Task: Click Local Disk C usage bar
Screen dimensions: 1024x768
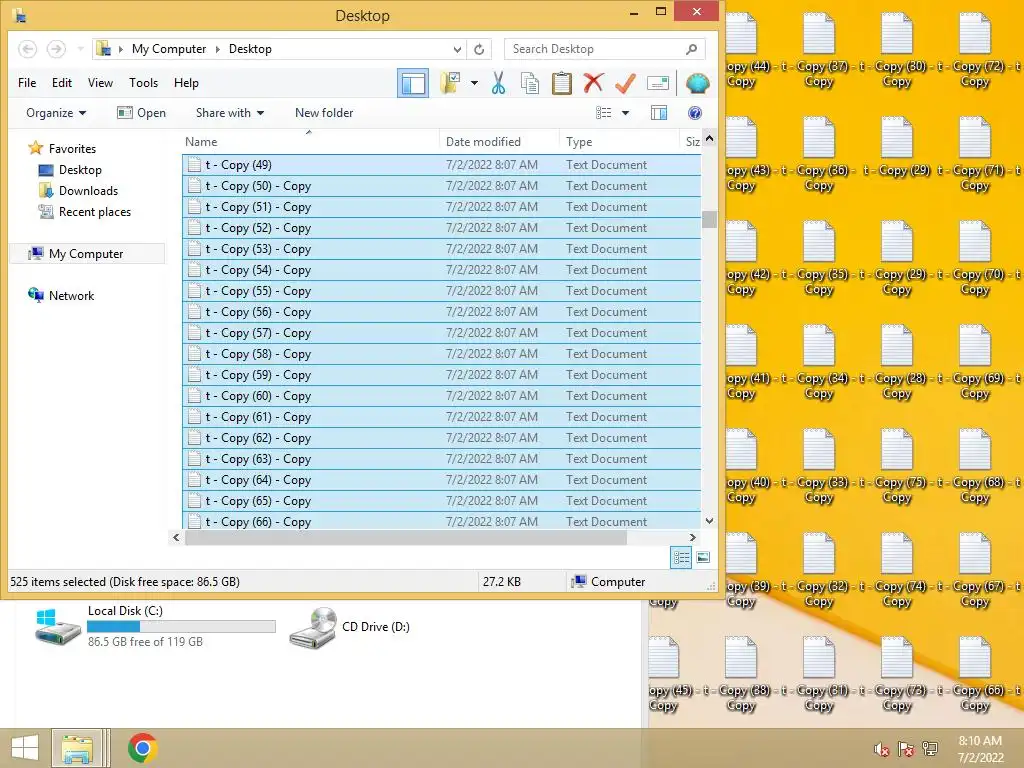Action: (x=181, y=627)
